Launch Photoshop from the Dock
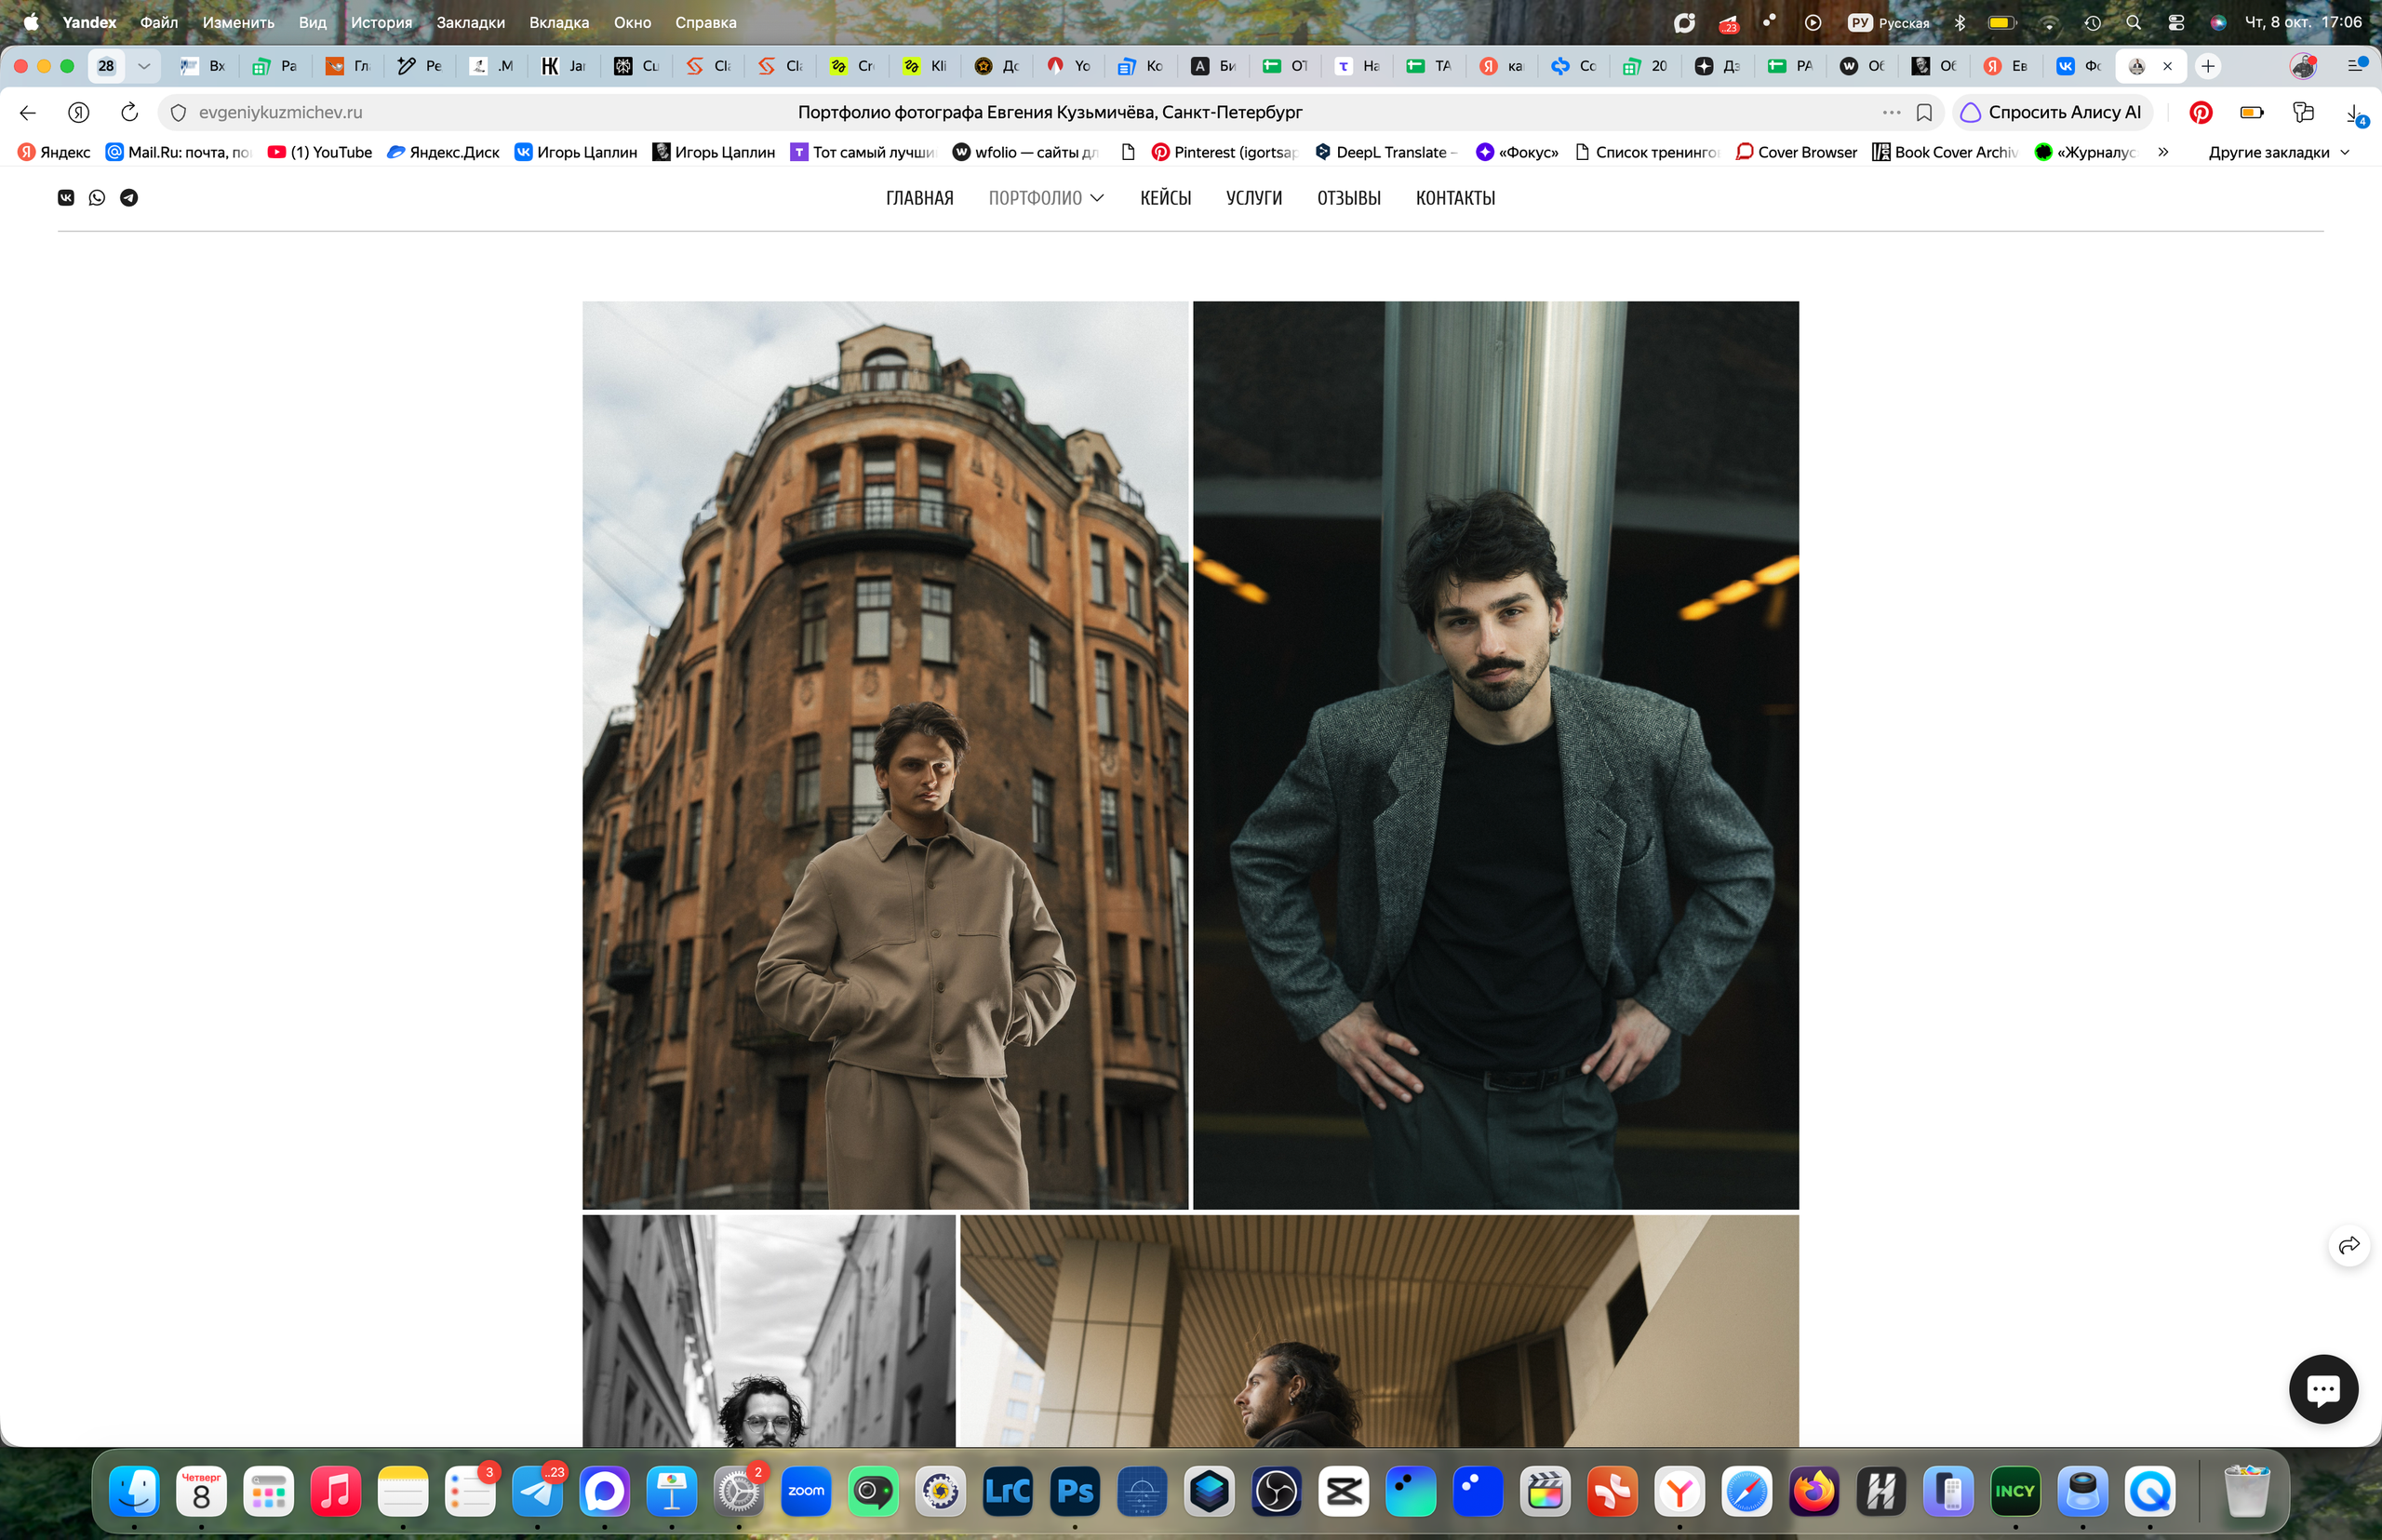 pyautogui.click(x=1075, y=1492)
